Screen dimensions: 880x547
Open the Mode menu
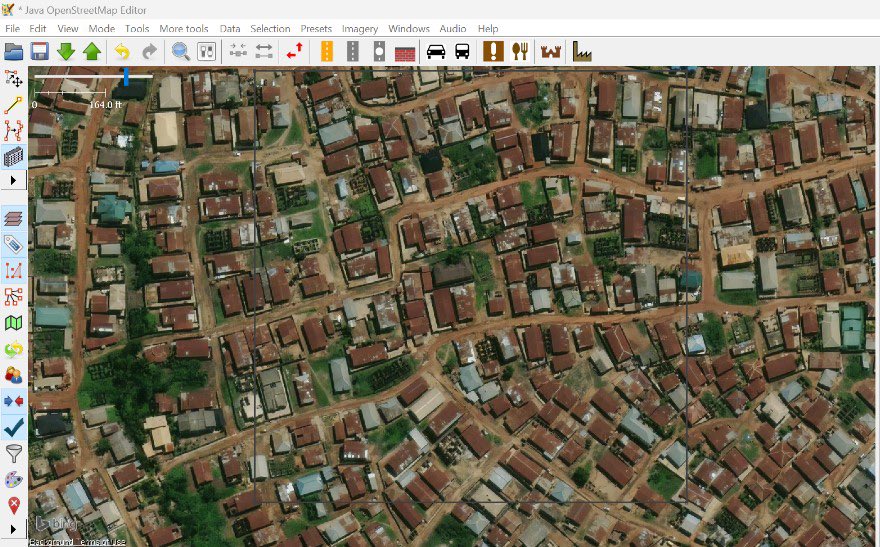(102, 29)
